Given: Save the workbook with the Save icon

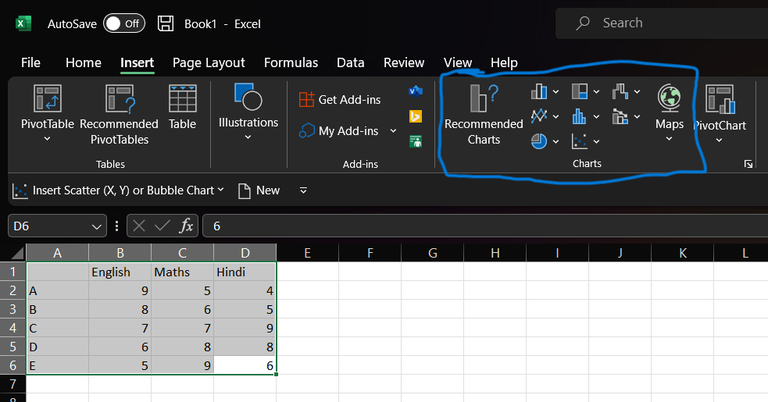Looking at the screenshot, I should coord(166,22).
